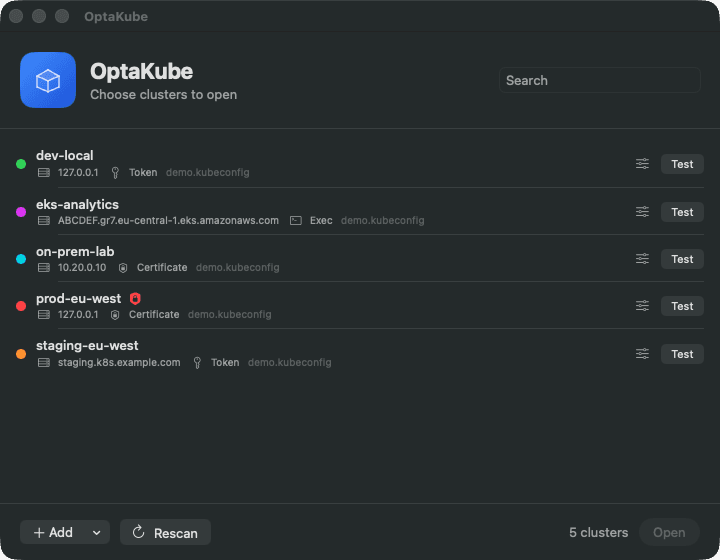
Task: Select the staging-eu-west cluster name
Action: coord(87,346)
